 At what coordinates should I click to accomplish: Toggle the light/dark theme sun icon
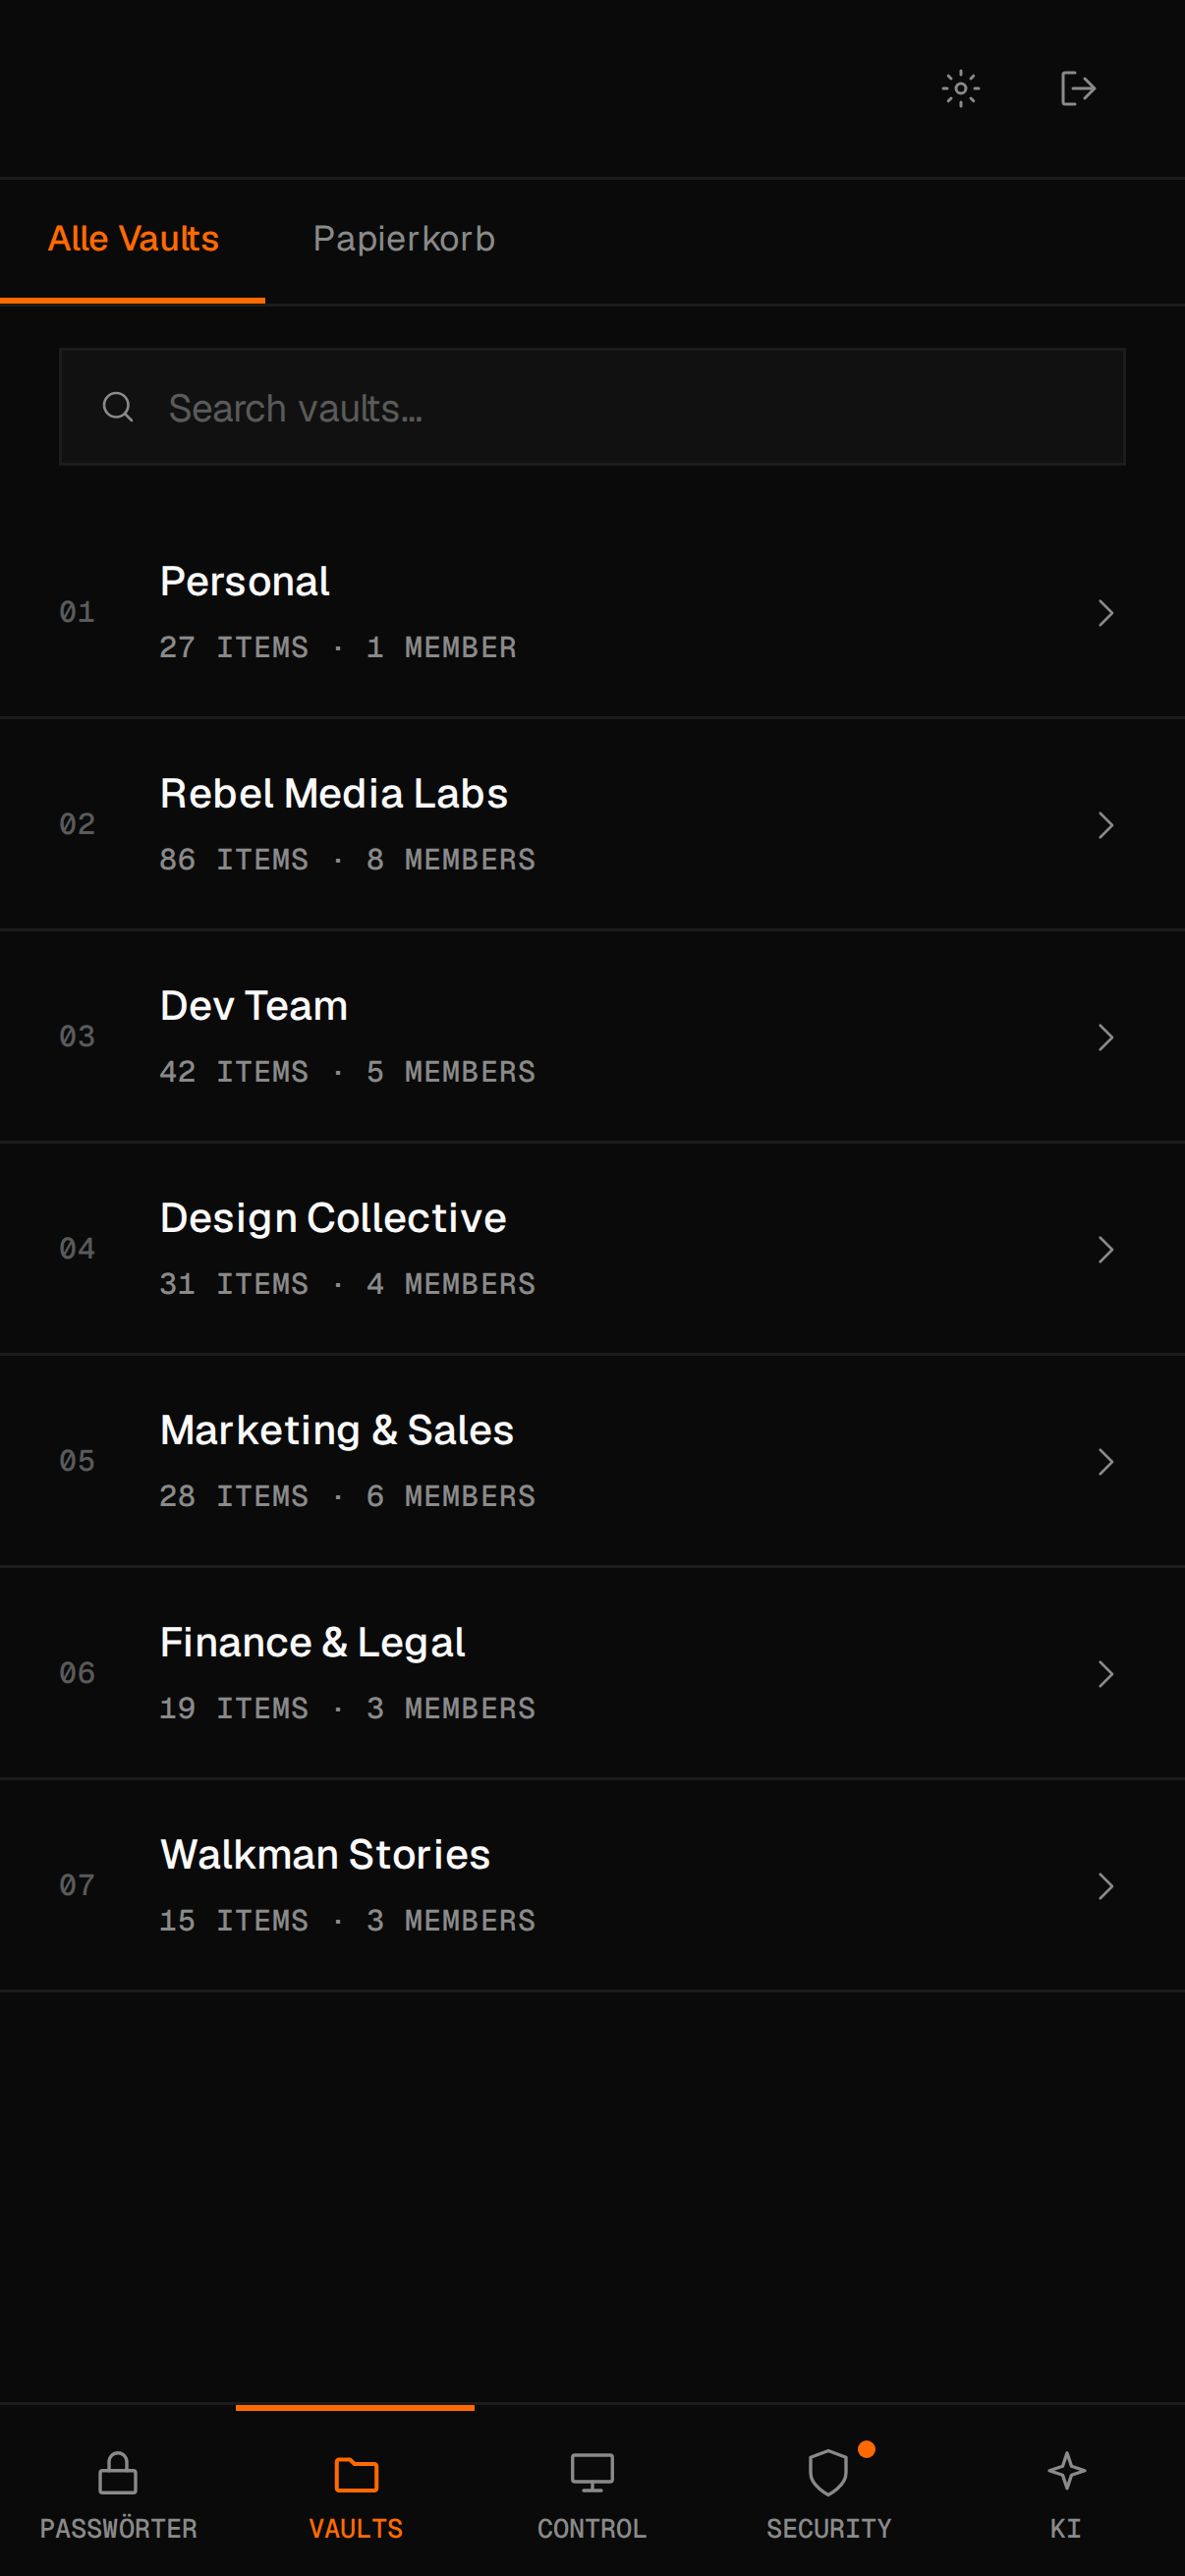click(960, 89)
